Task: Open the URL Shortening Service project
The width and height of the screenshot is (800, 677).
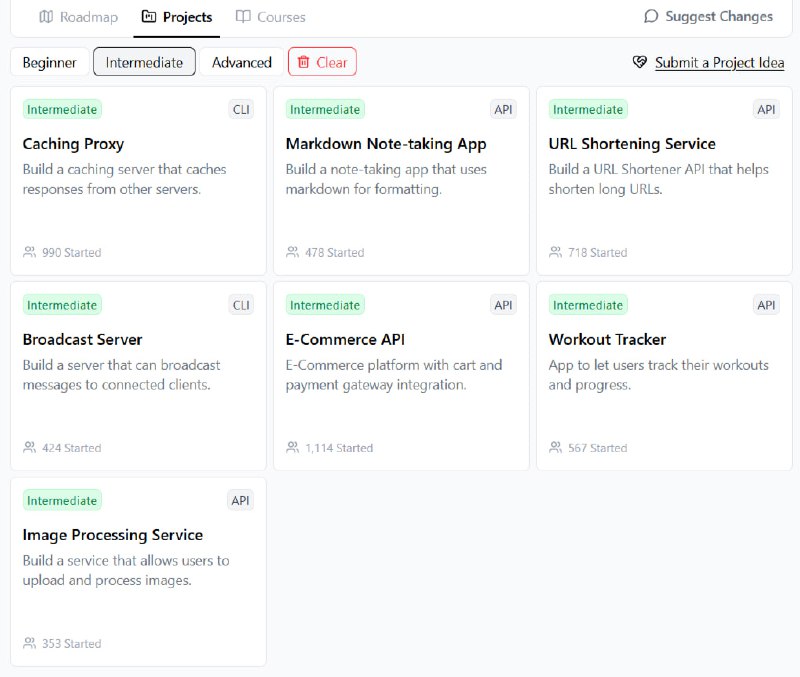Action: (x=664, y=181)
